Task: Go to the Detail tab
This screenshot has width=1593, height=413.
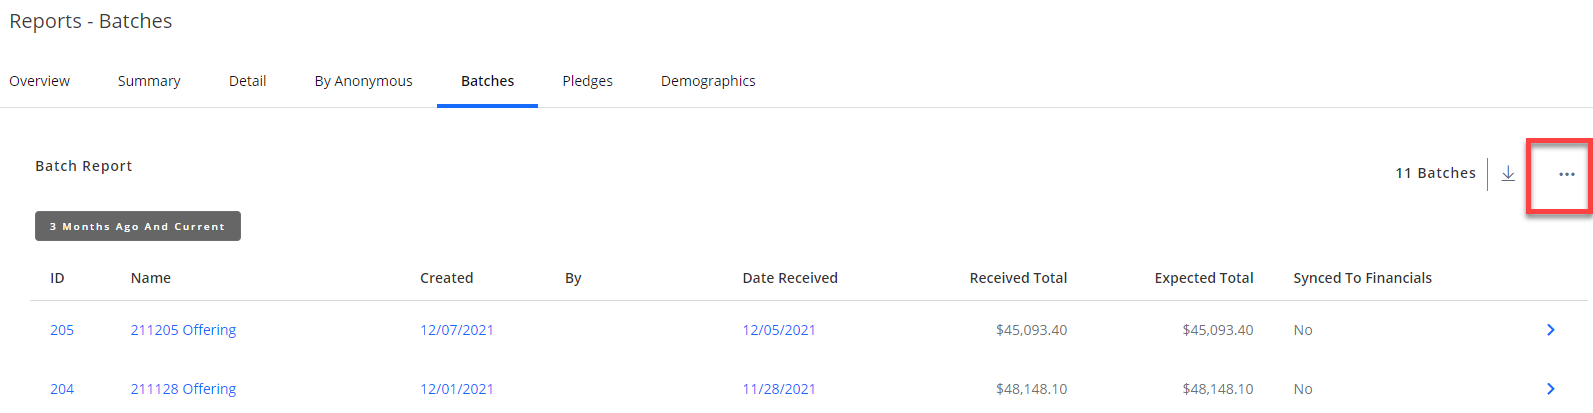Action: click(x=247, y=81)
